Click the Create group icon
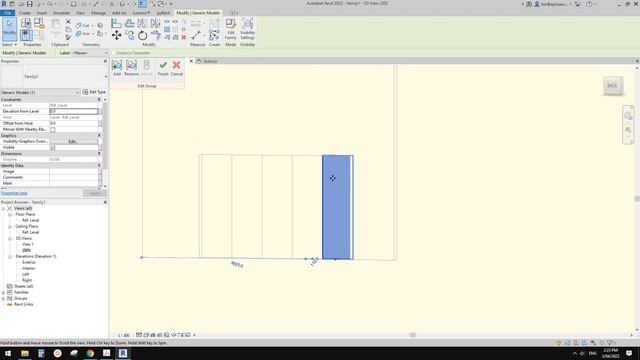This screenshot has width=640, height=360. coord(214,36)
